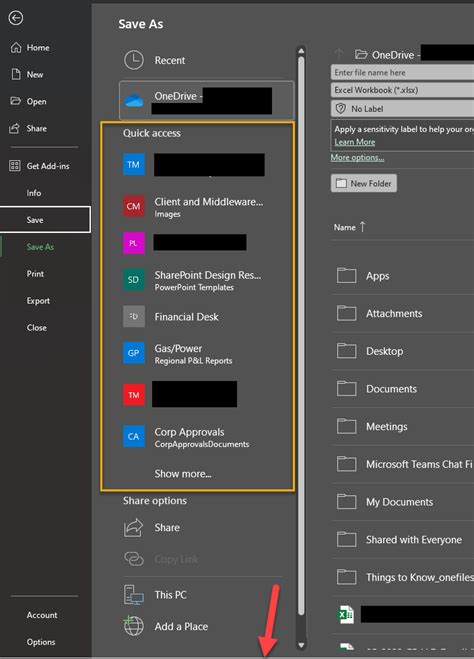Select Export in the left menu
This screenshot has height=659, width=474.
pyautogui.click(x=38, y=301)
